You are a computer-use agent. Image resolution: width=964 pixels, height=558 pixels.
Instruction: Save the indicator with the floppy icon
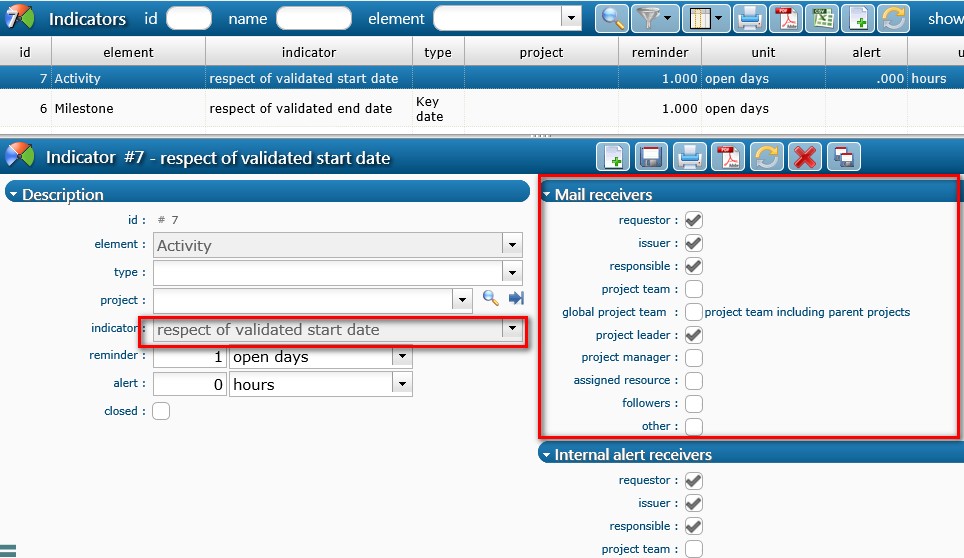click(651, 157)
